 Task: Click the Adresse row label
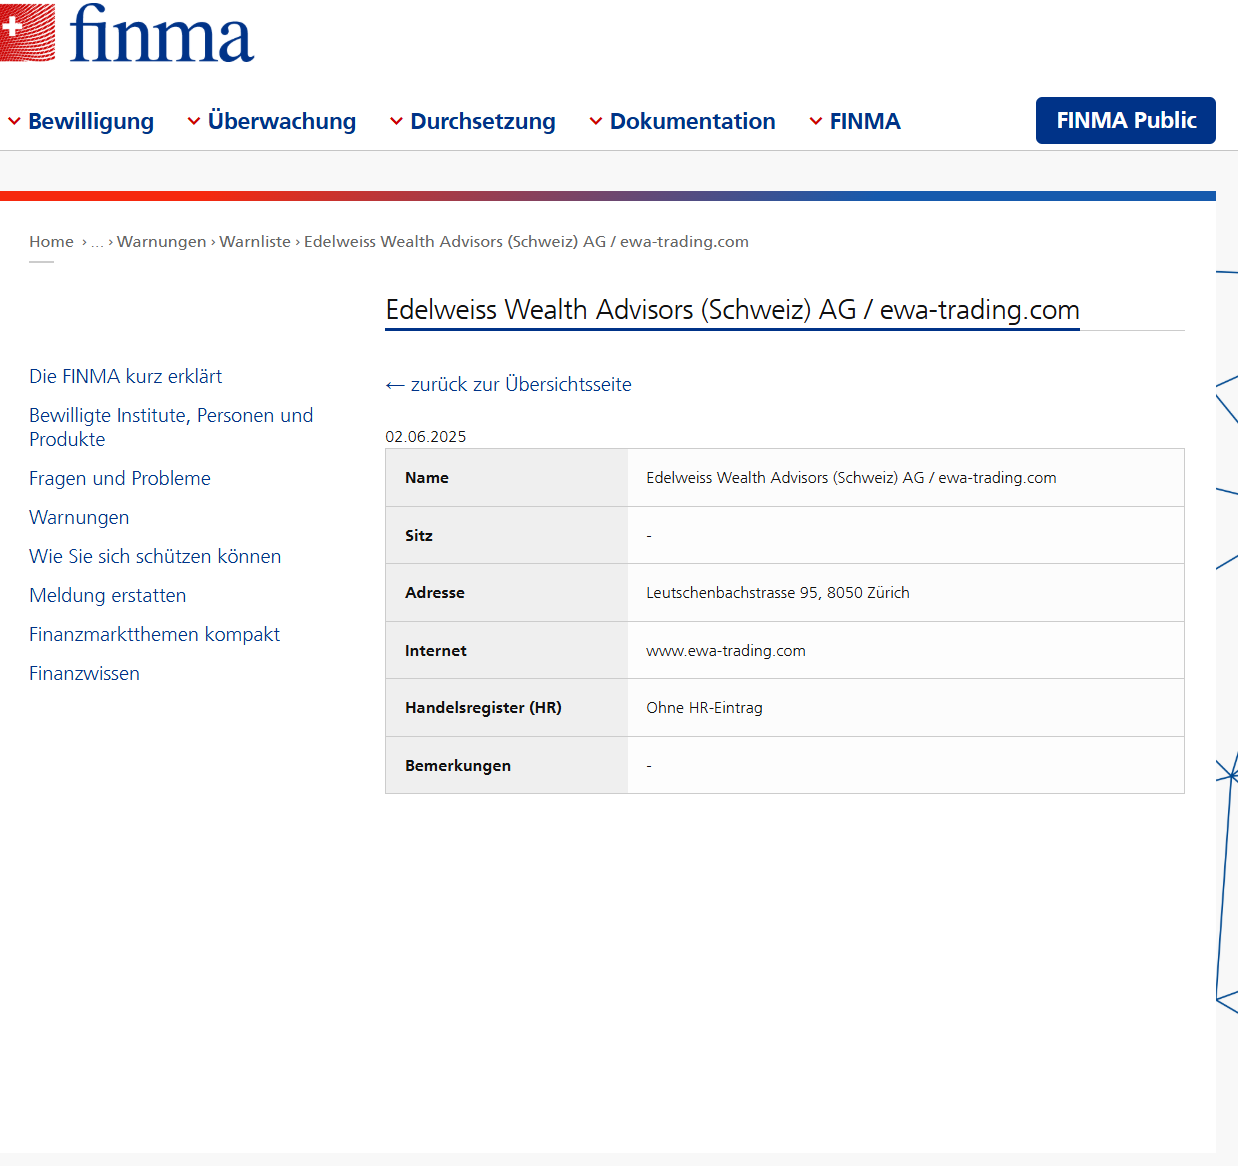(435, 593)
